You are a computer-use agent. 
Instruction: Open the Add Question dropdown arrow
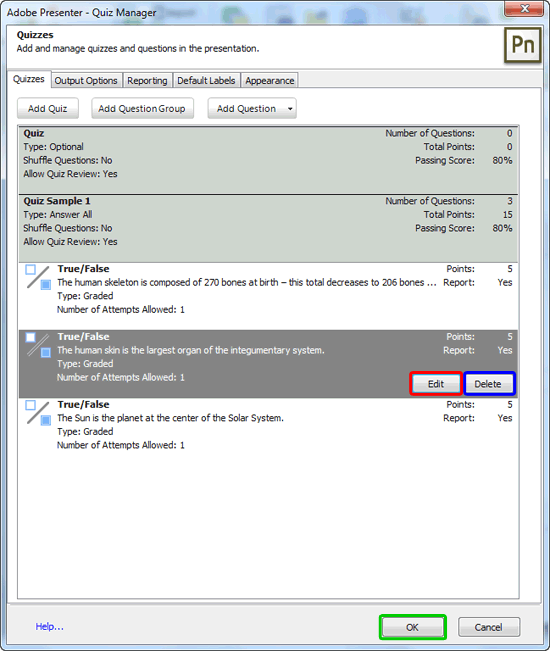290,109
